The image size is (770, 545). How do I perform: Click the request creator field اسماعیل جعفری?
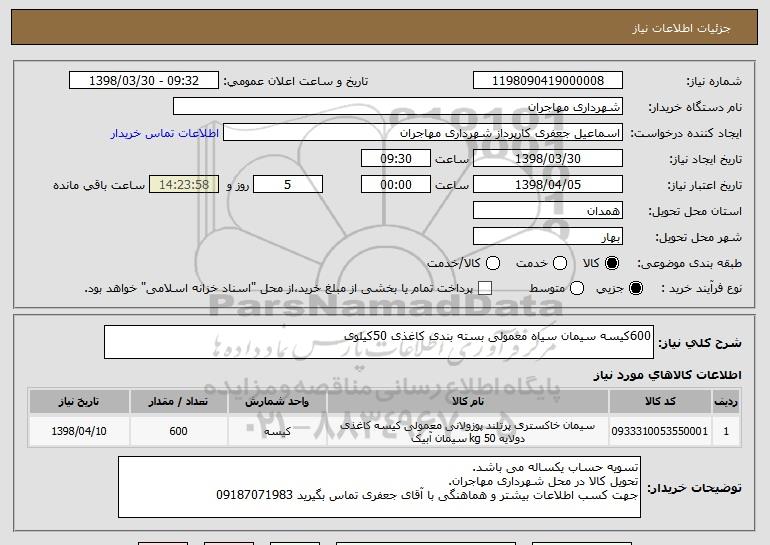tap(423, 133)
